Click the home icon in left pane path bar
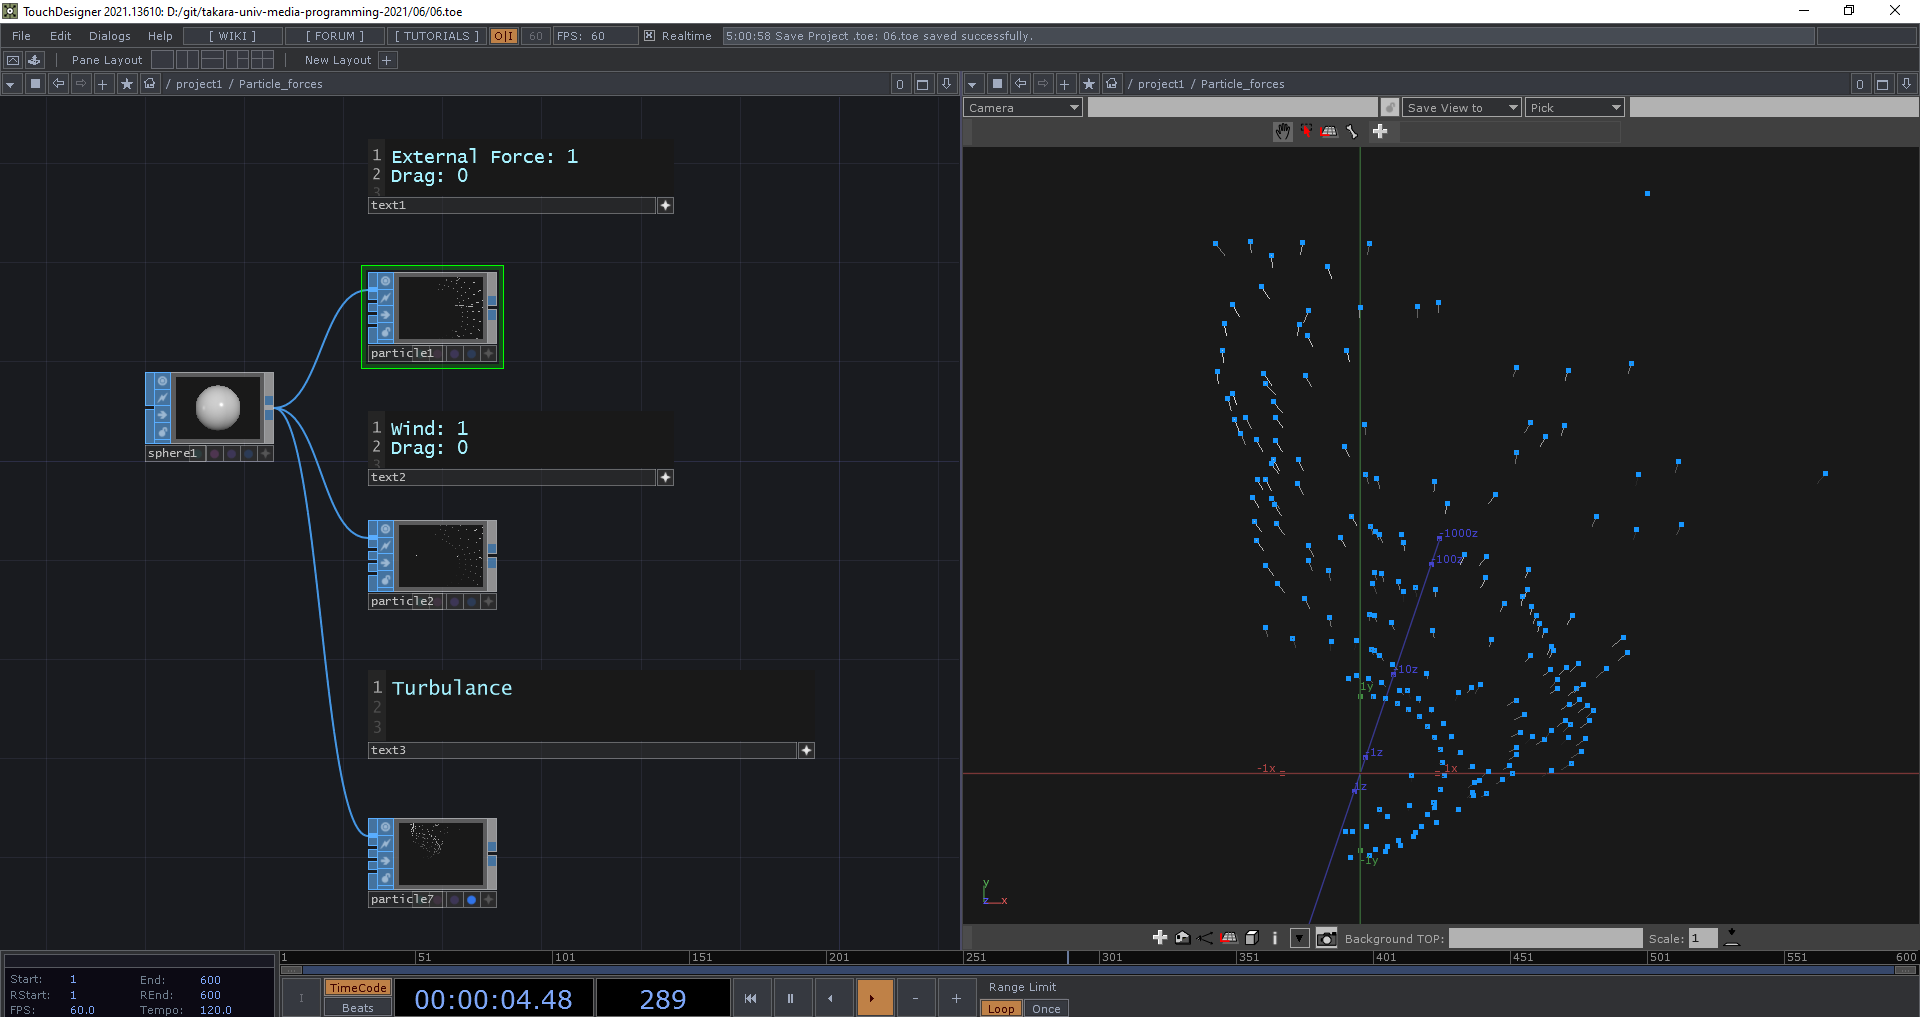Viewport: 1920px width, 1017px height. pyautogui.click(x=150, y=84)
